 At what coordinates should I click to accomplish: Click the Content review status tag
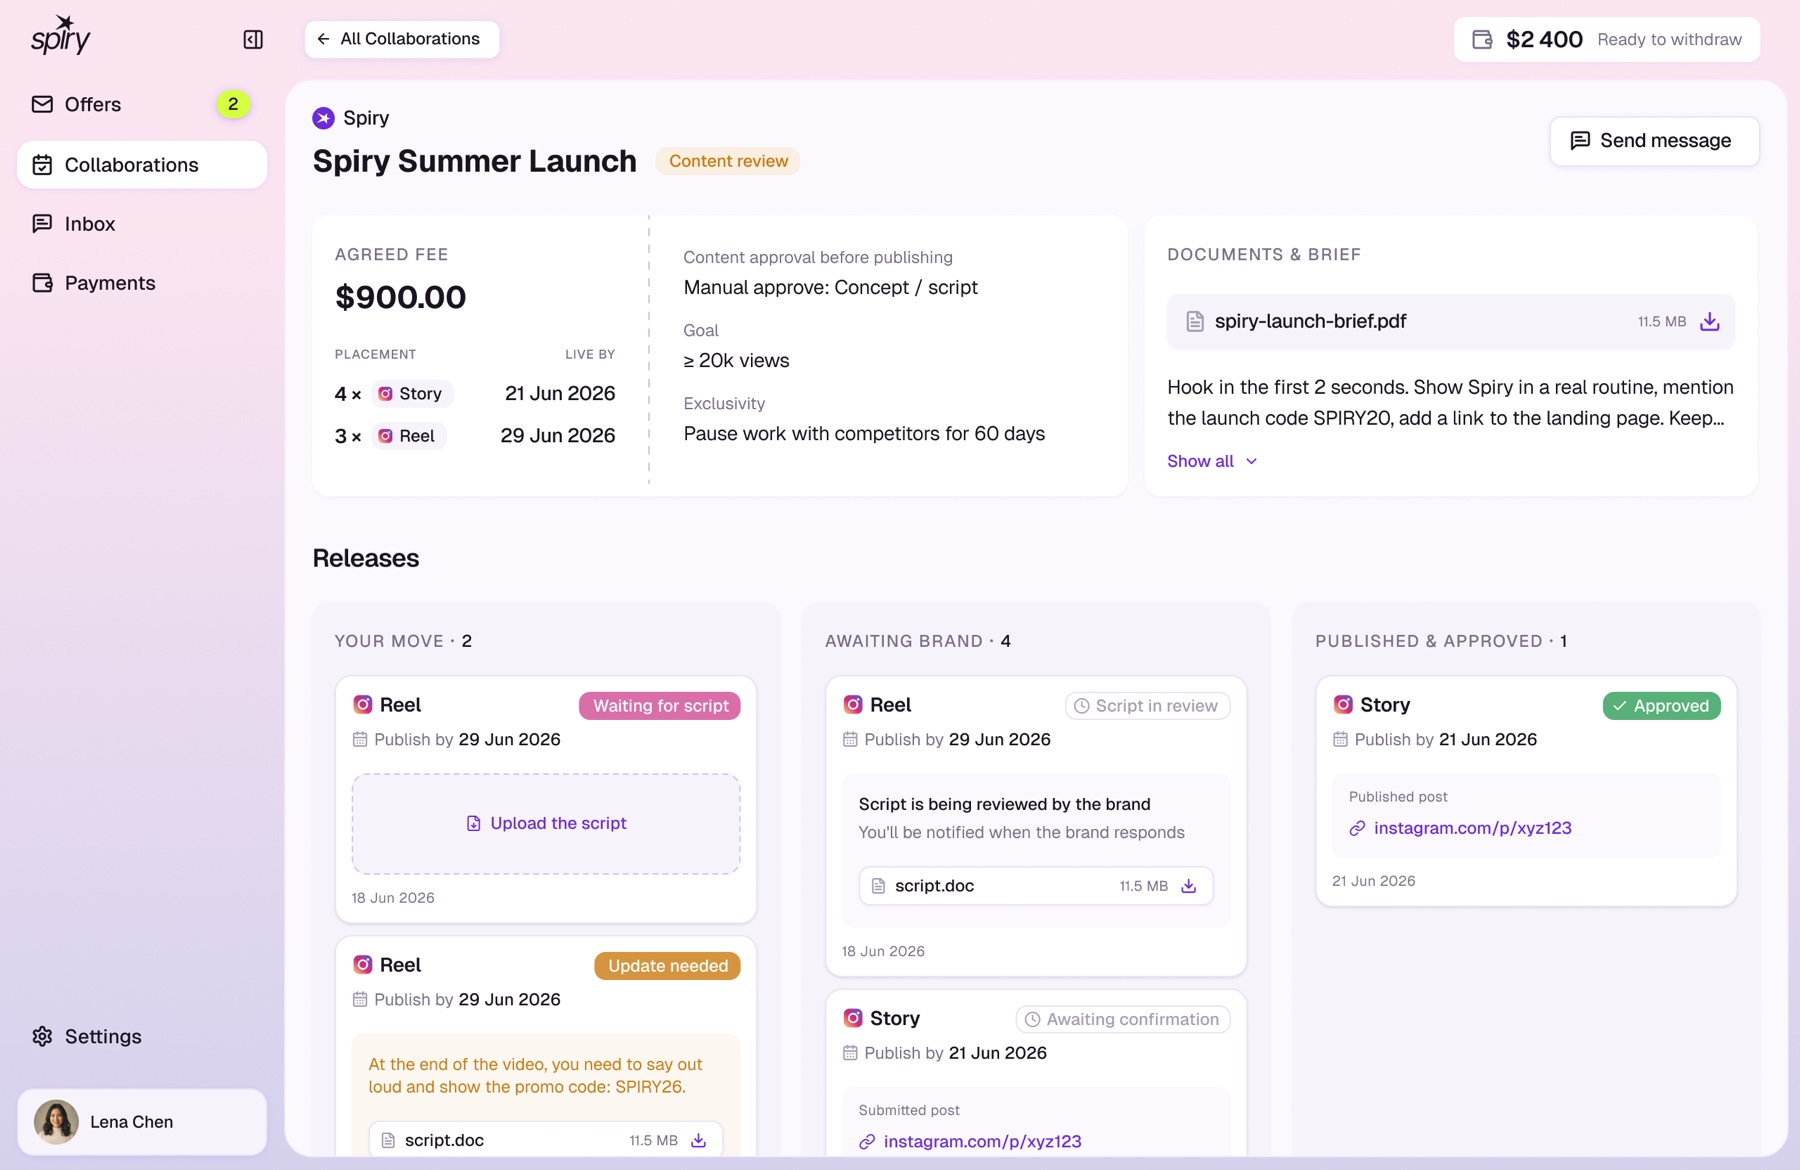[728, 161]
